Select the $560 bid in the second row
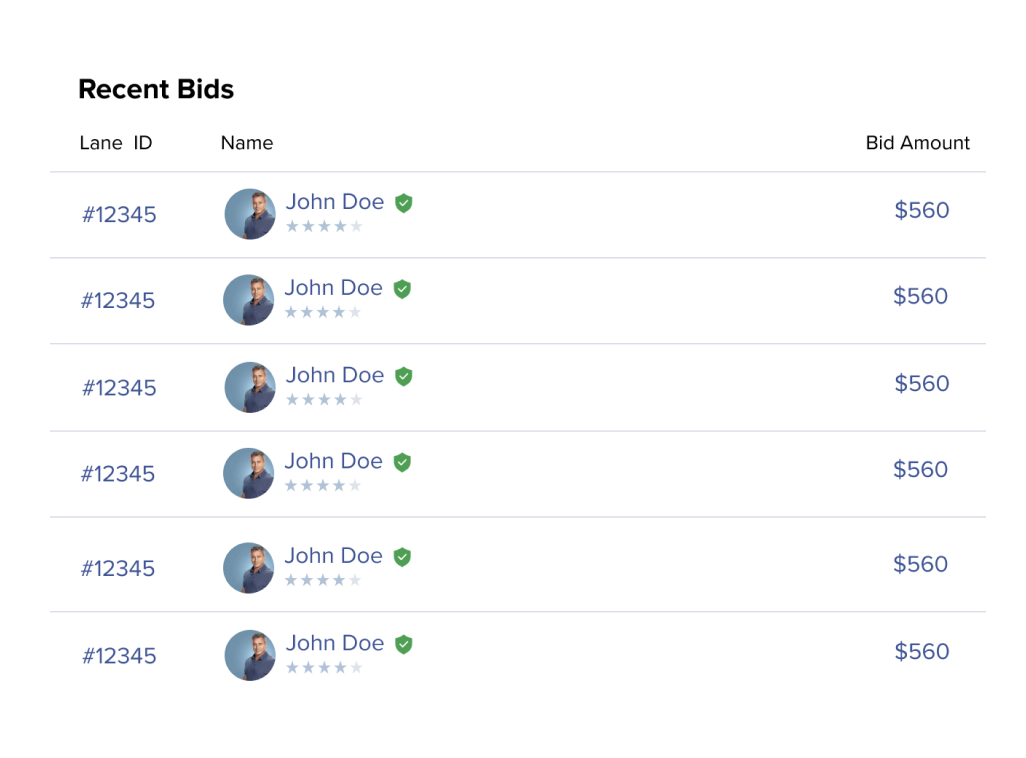The width and height of the screenshot is (1026, 758). (x=920, y=296)
